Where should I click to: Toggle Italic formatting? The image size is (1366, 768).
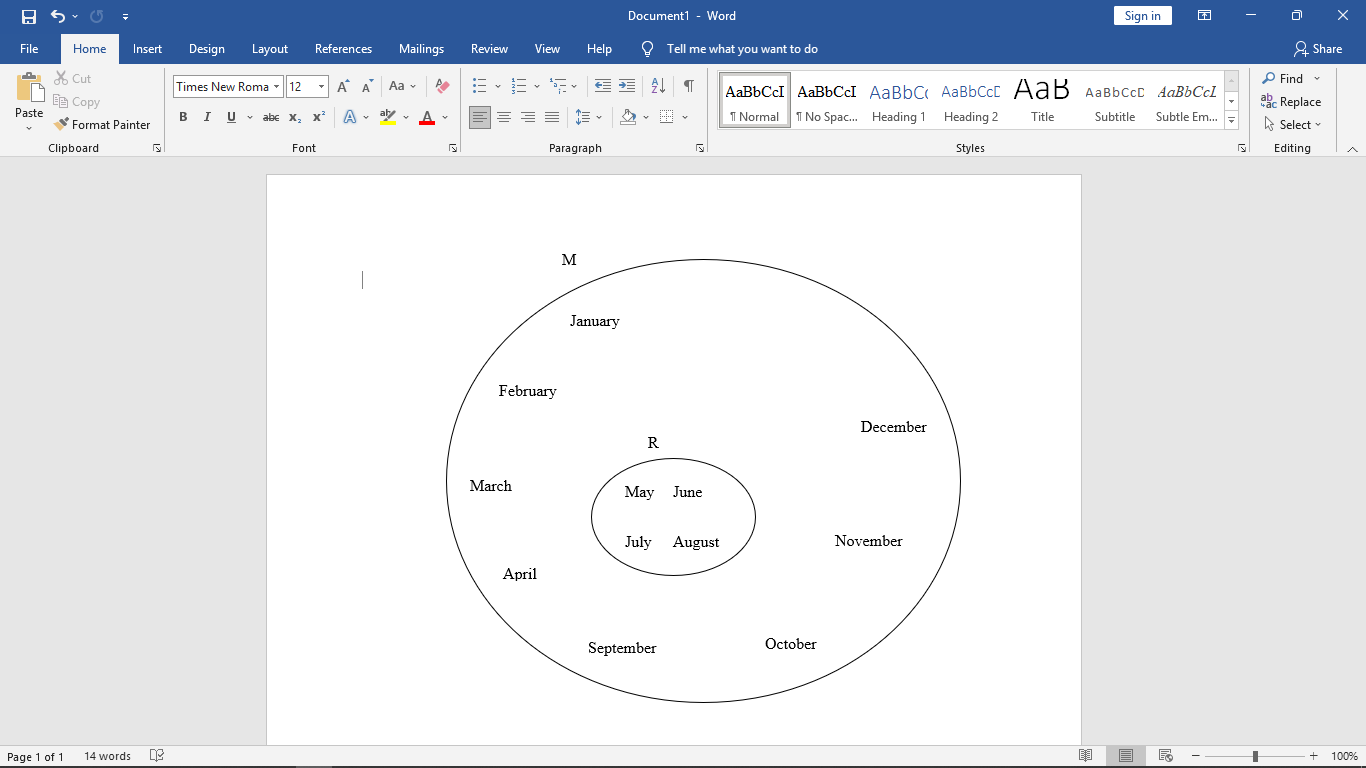207,117
